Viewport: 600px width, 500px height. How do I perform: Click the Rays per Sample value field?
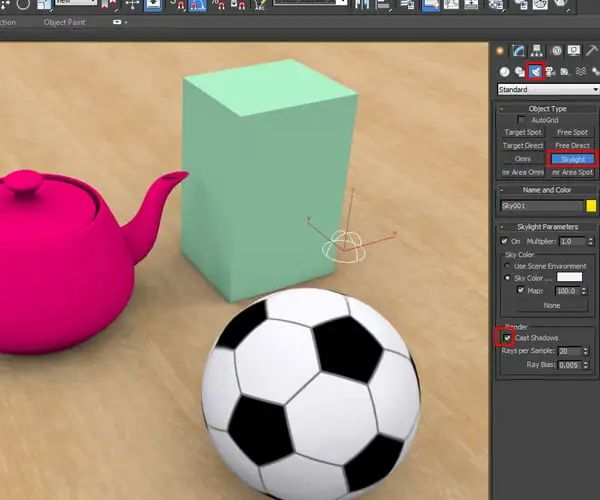click(570, 351)
